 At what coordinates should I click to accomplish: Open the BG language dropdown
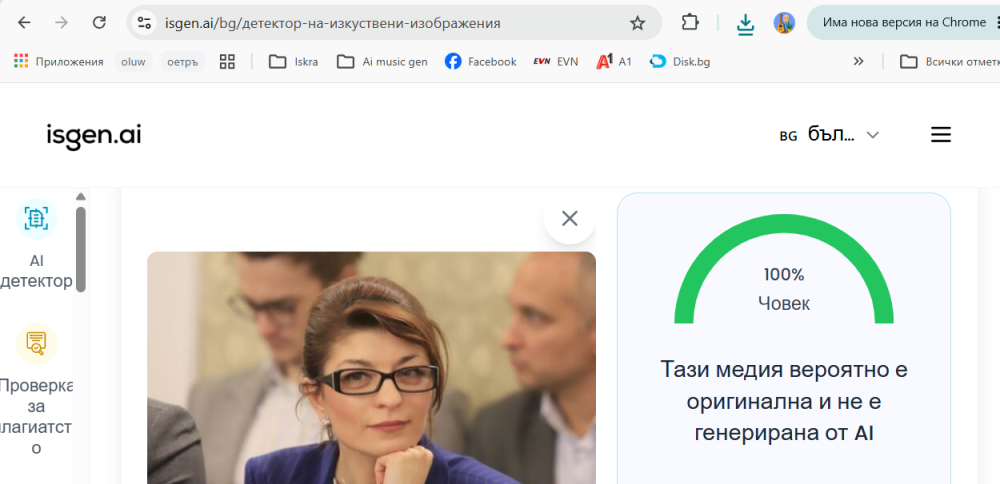point(829,135)
